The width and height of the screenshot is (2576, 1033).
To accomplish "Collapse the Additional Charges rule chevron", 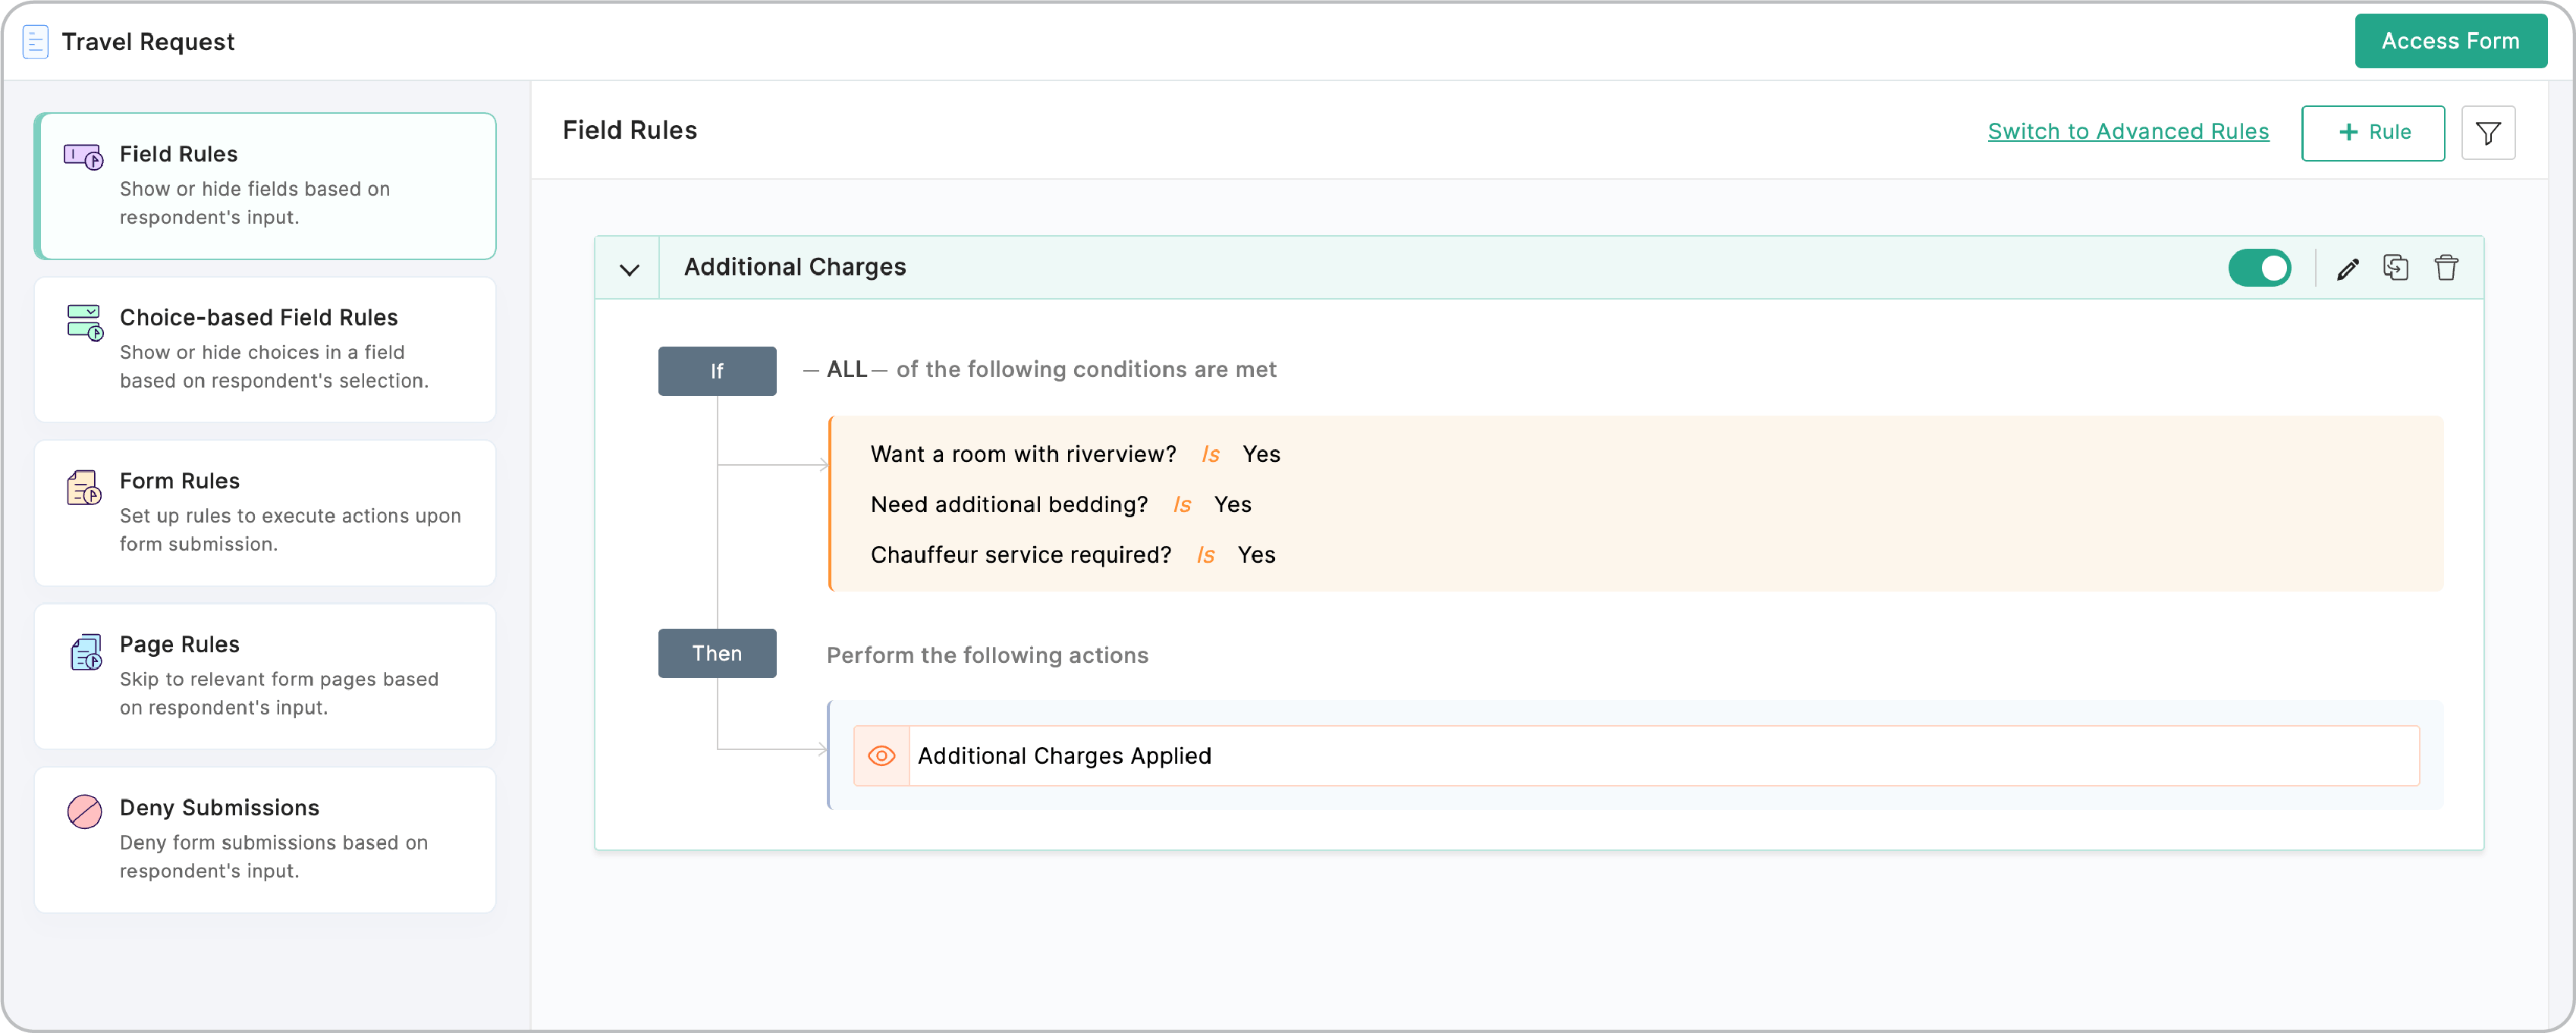I will (x=629, y=269).
